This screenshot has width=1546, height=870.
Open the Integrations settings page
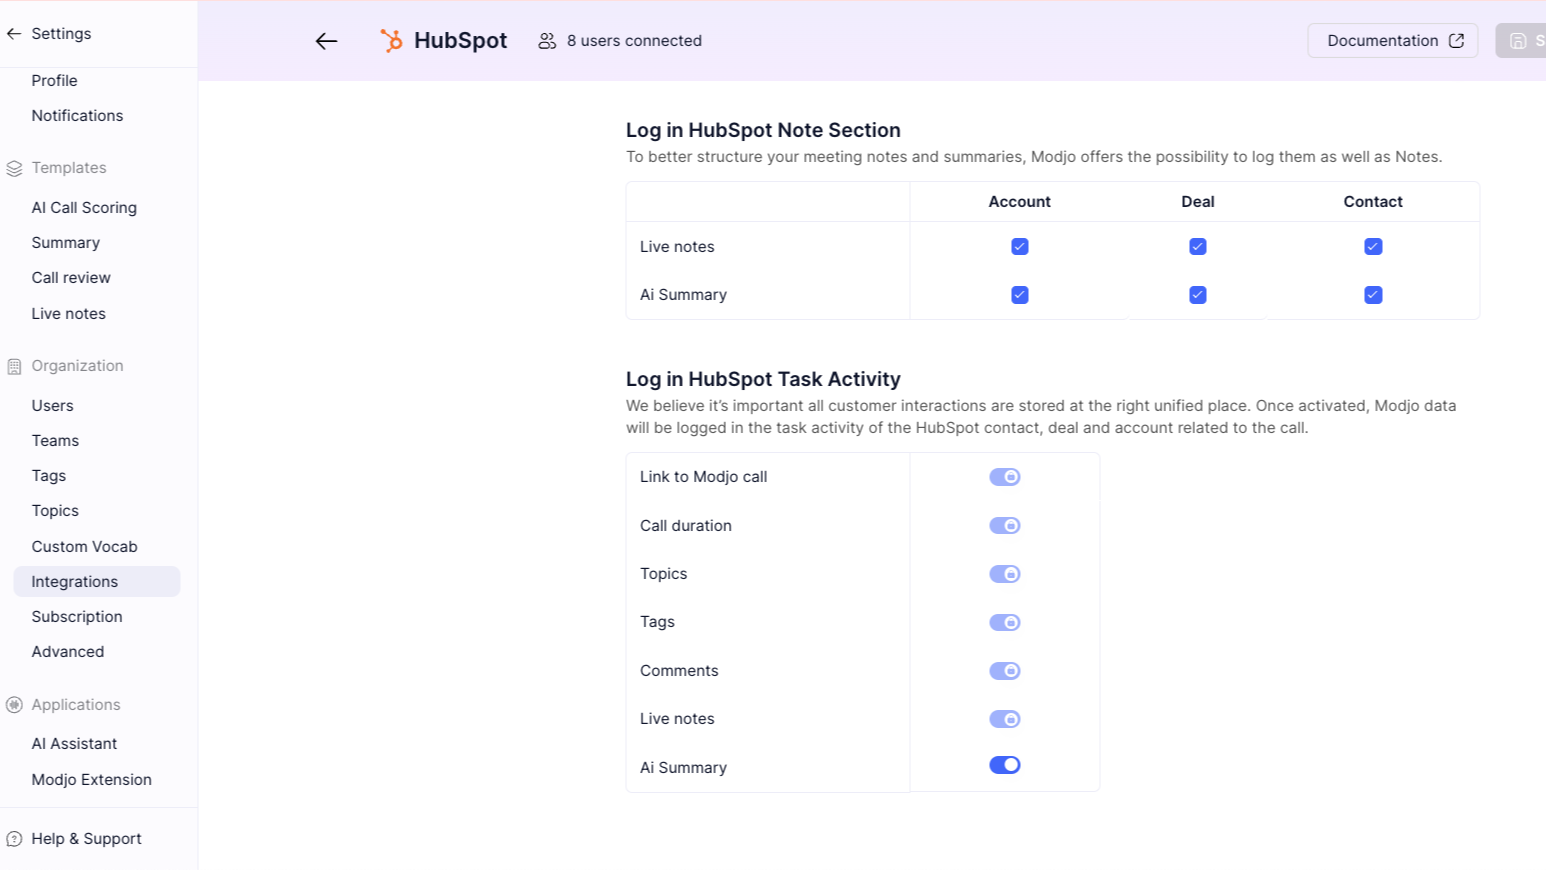point(74,581)
